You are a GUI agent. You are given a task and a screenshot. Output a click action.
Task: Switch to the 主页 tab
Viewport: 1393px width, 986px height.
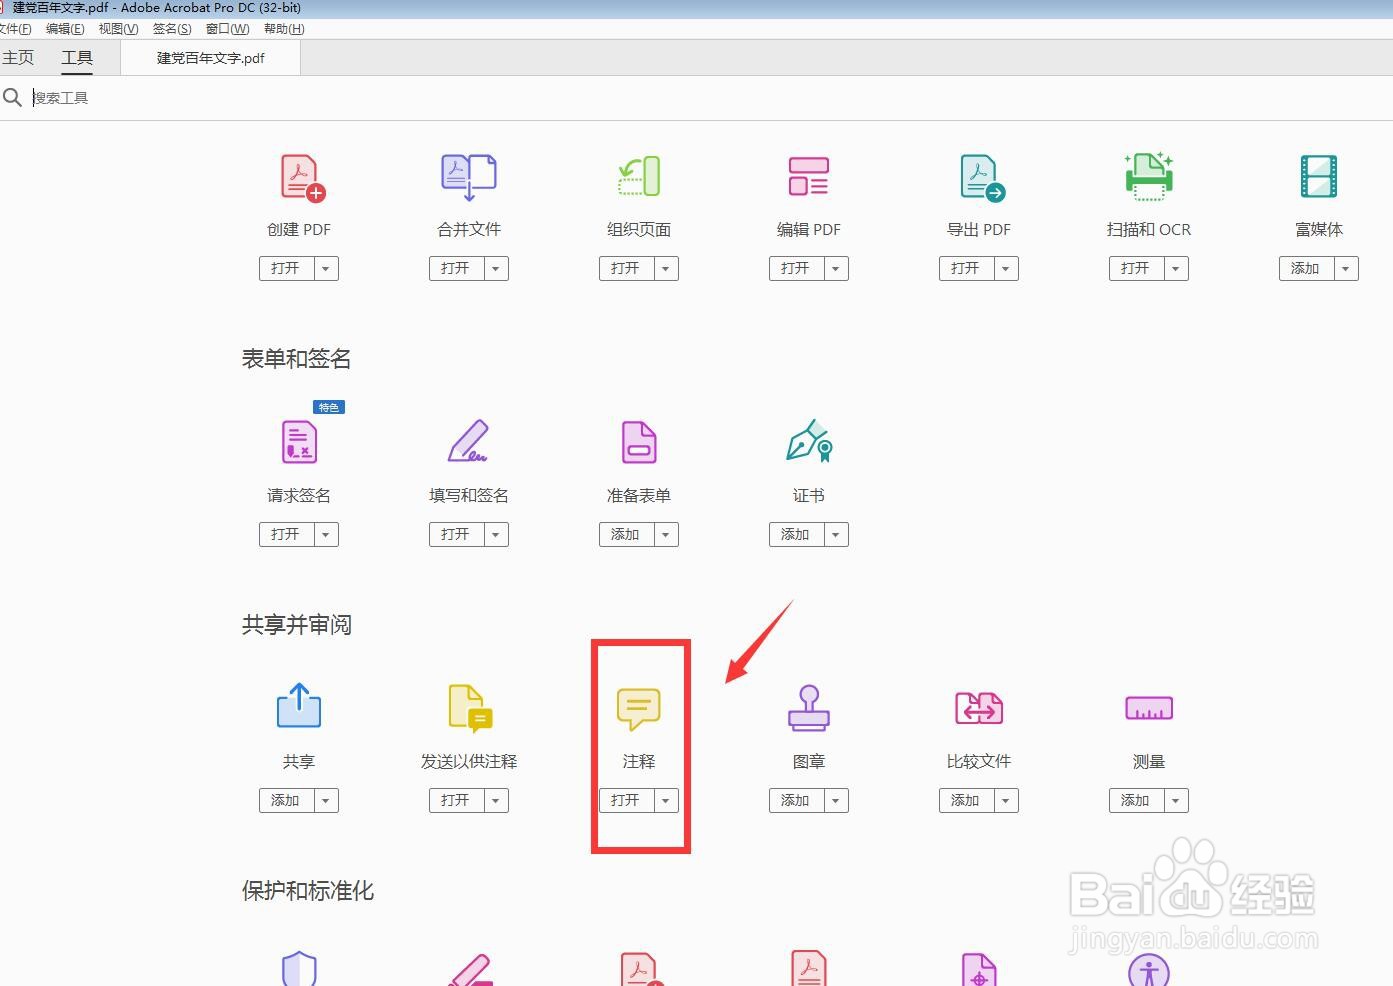18,58
